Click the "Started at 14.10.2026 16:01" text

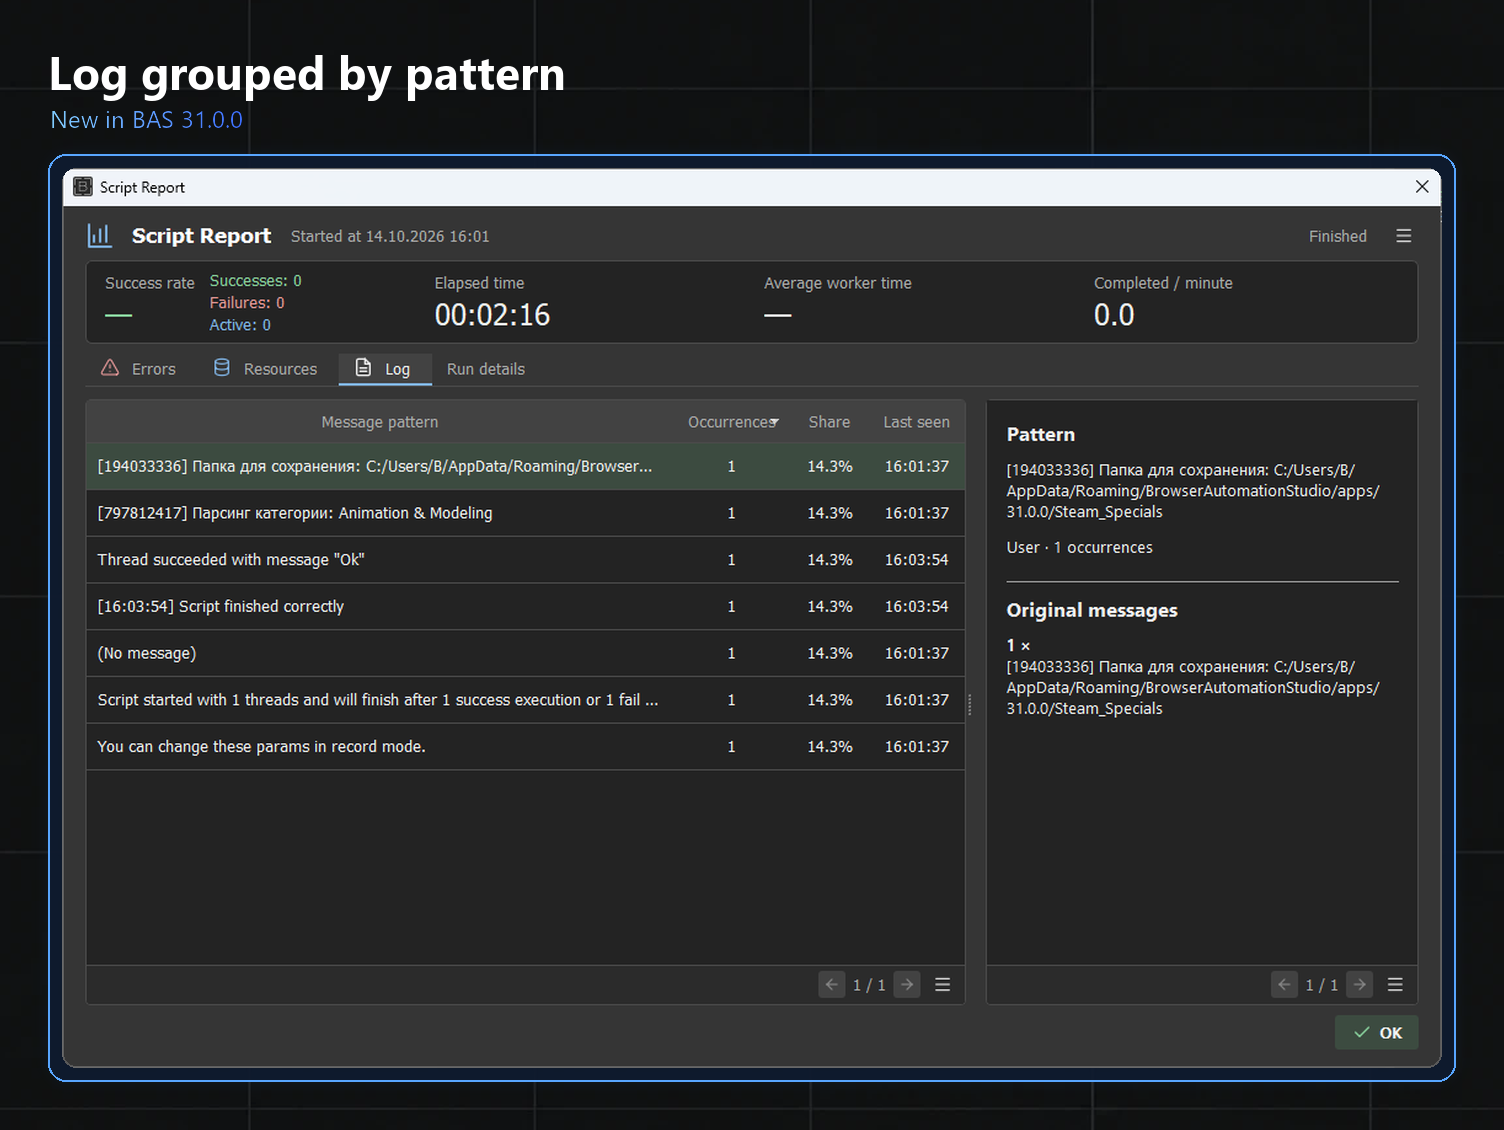(390, 236)
